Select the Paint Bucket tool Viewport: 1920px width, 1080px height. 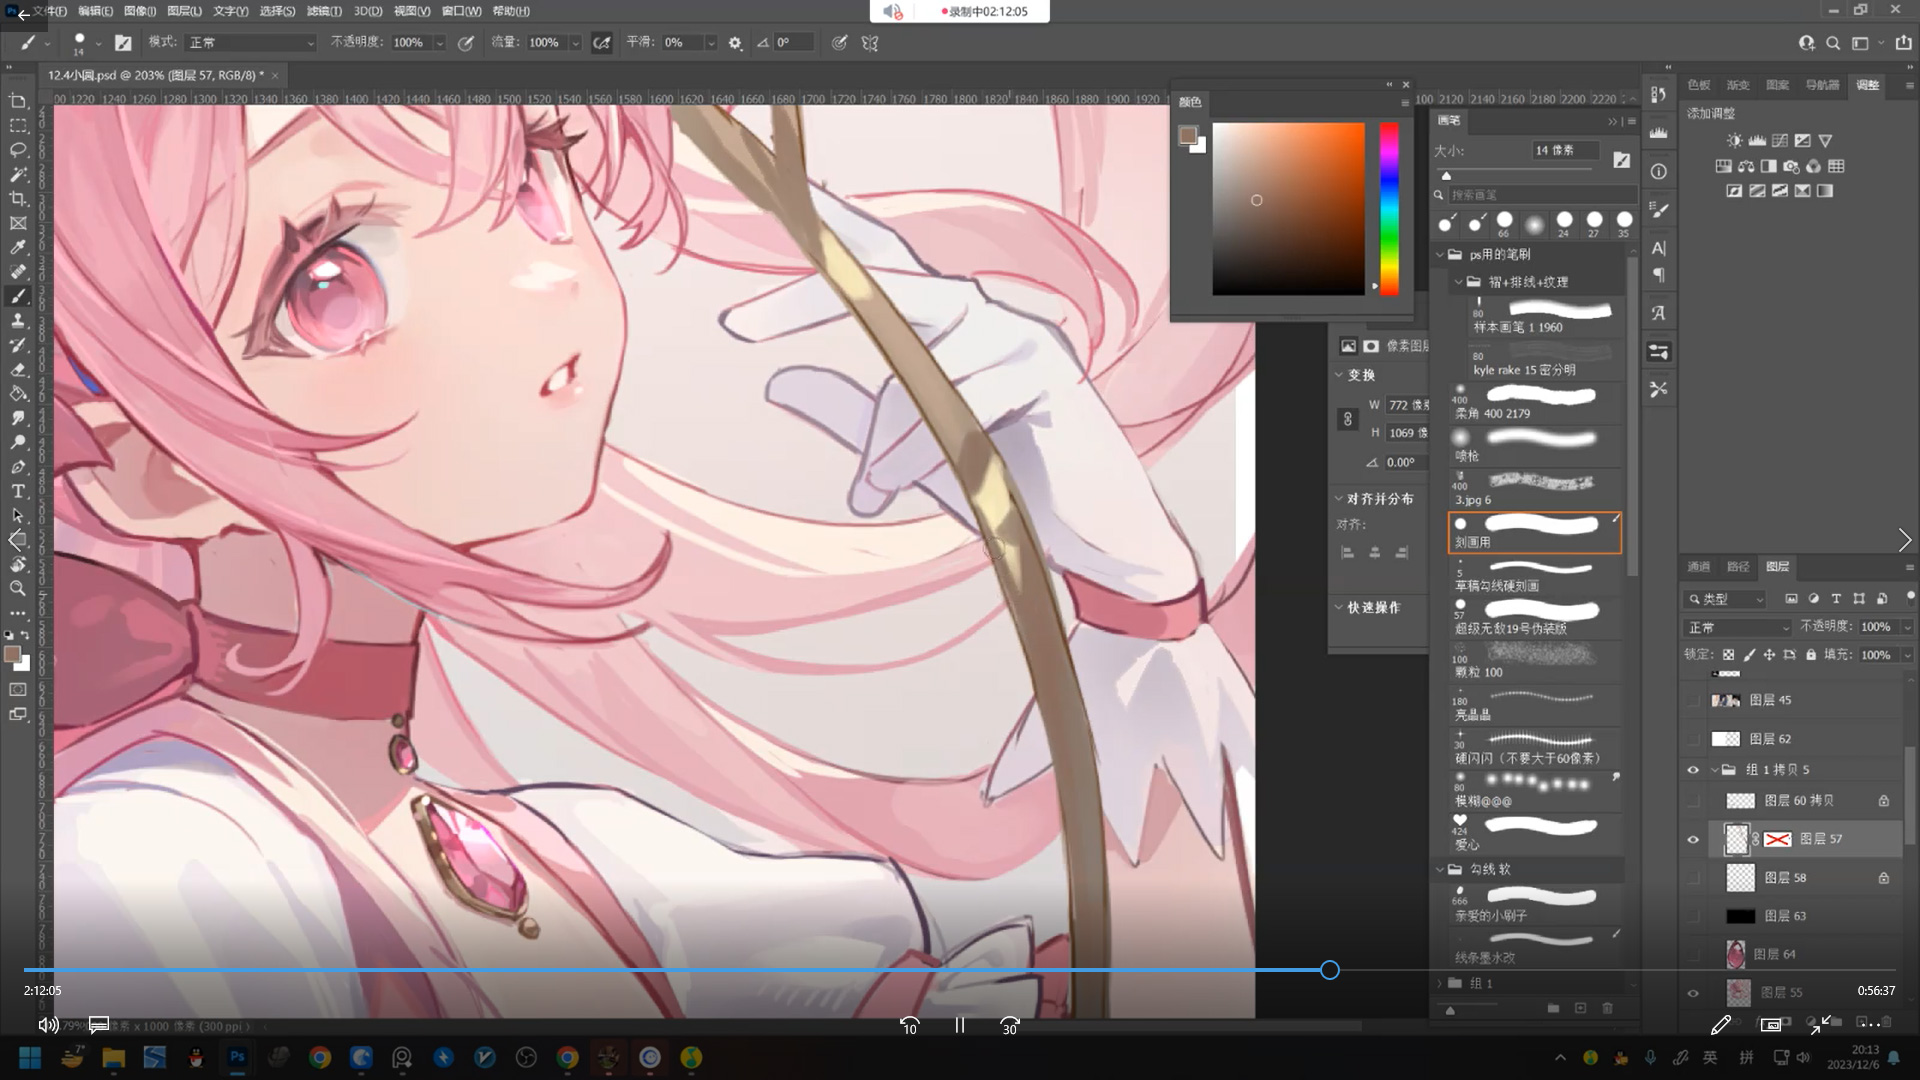(x=18, y=394)
